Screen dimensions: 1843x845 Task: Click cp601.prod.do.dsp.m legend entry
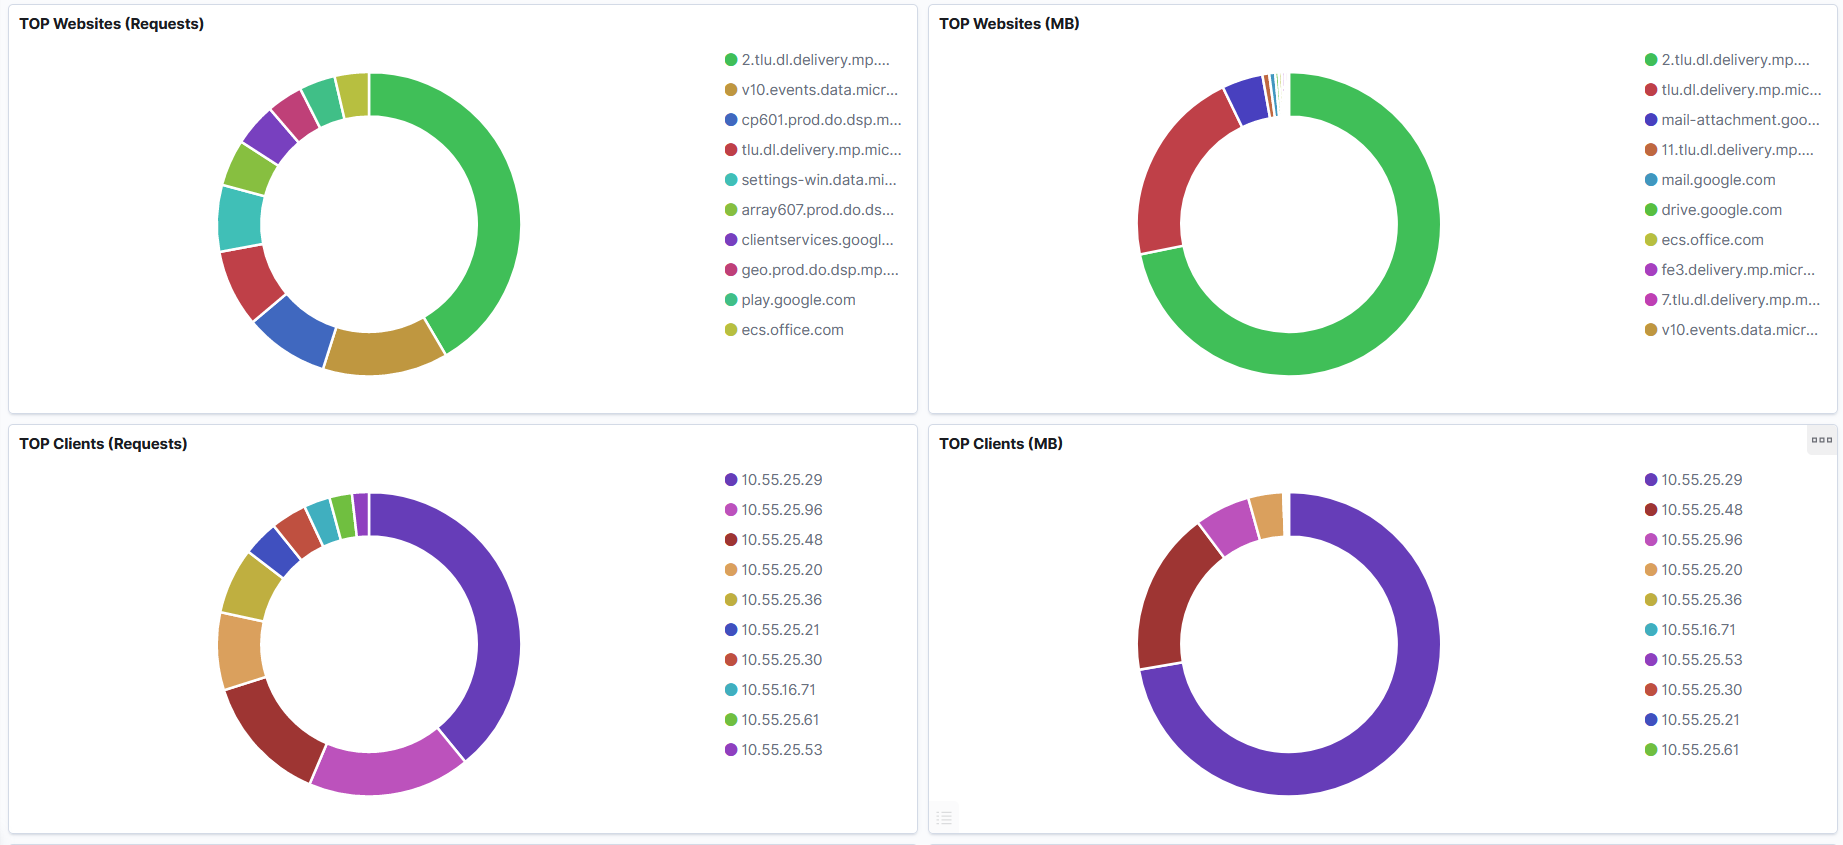(814, 120)
